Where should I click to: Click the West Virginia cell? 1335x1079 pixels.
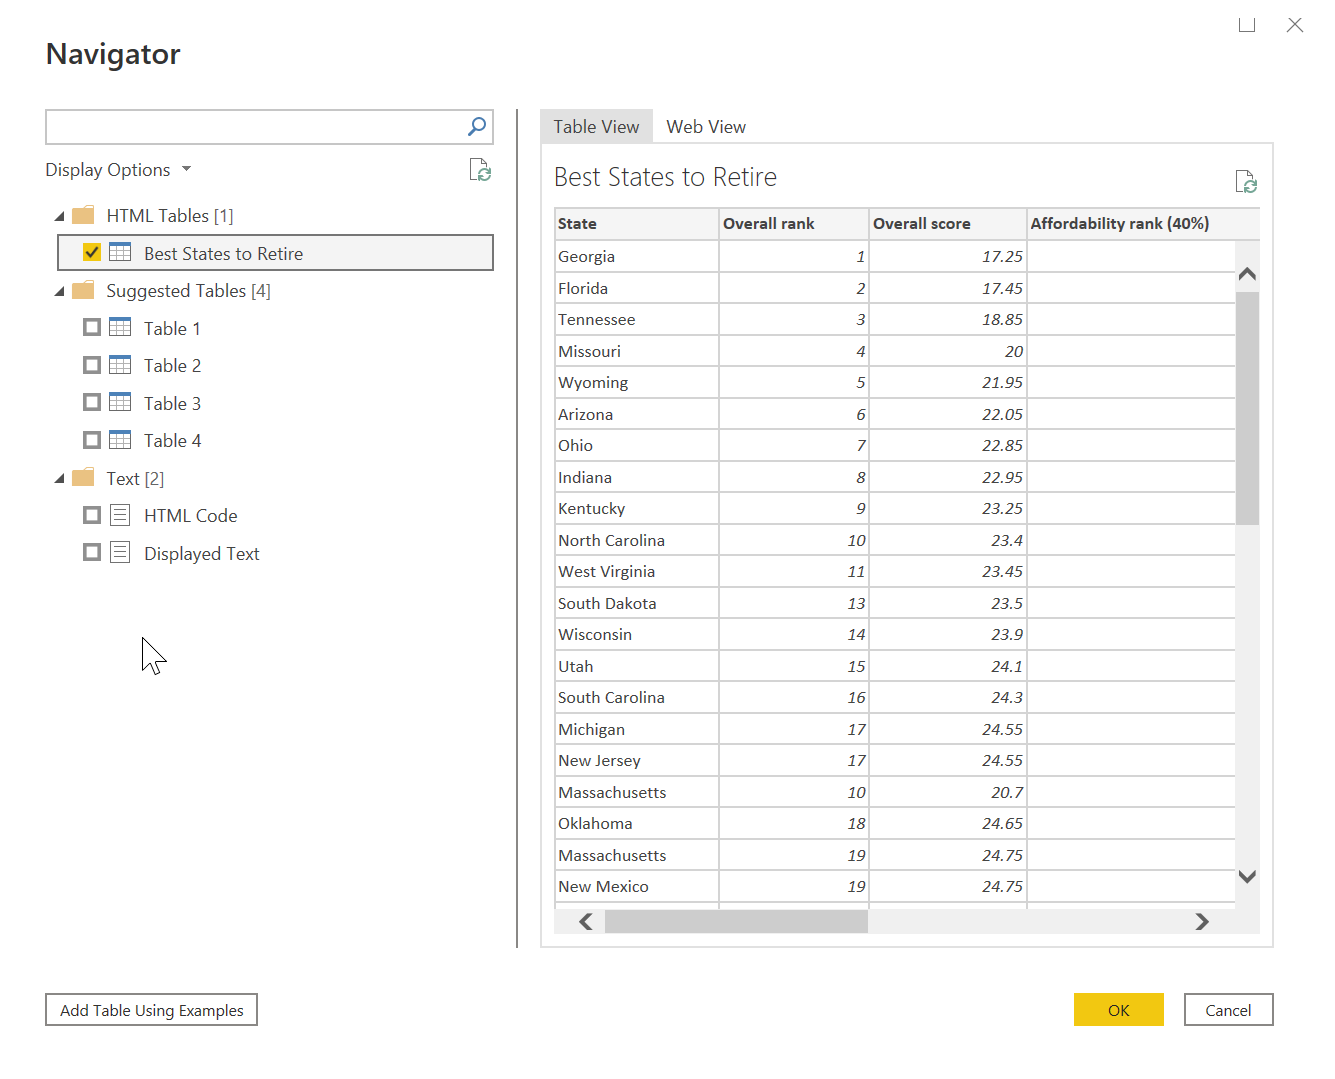coord(636,571)
